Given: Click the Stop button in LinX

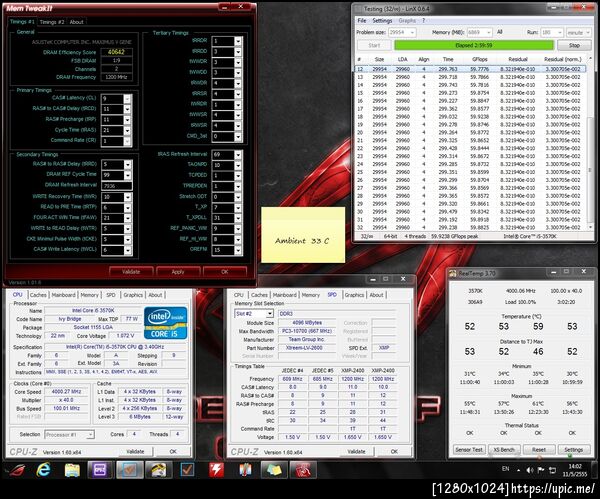Looking at the screenshot, I should point(574,45).
